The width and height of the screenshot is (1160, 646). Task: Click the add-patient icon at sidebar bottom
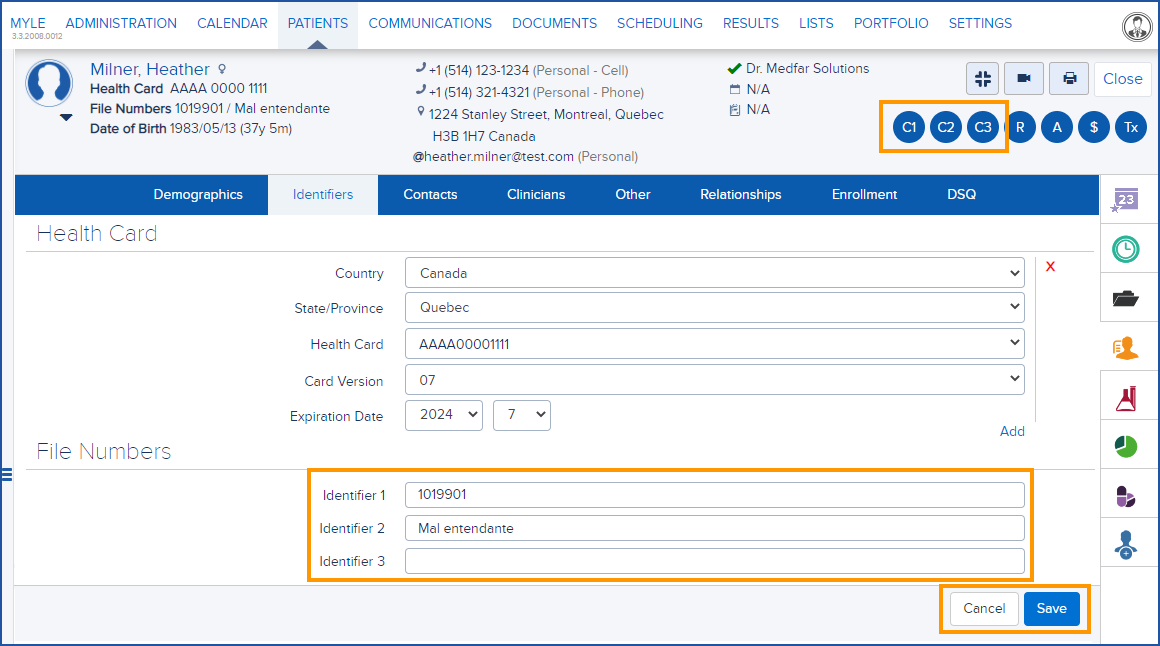coord(1129,543)
